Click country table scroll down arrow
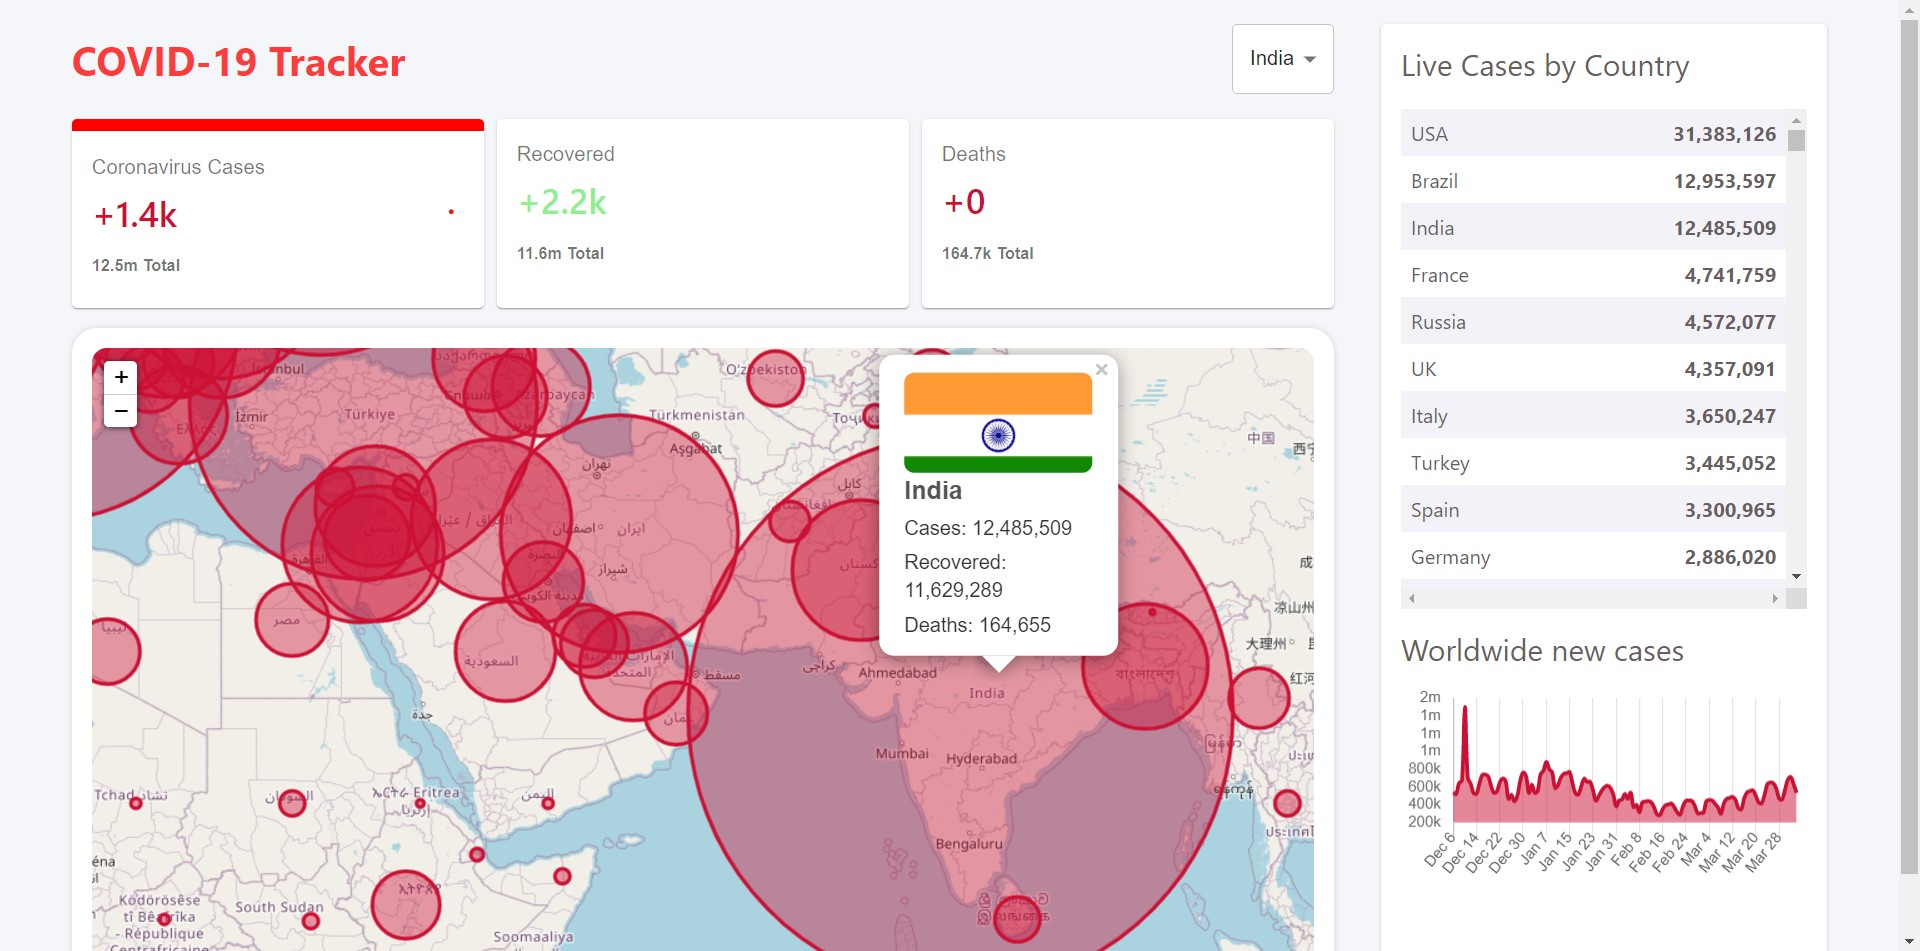Viewport: 1920px width, 951px height. (x=1796, y=576)
